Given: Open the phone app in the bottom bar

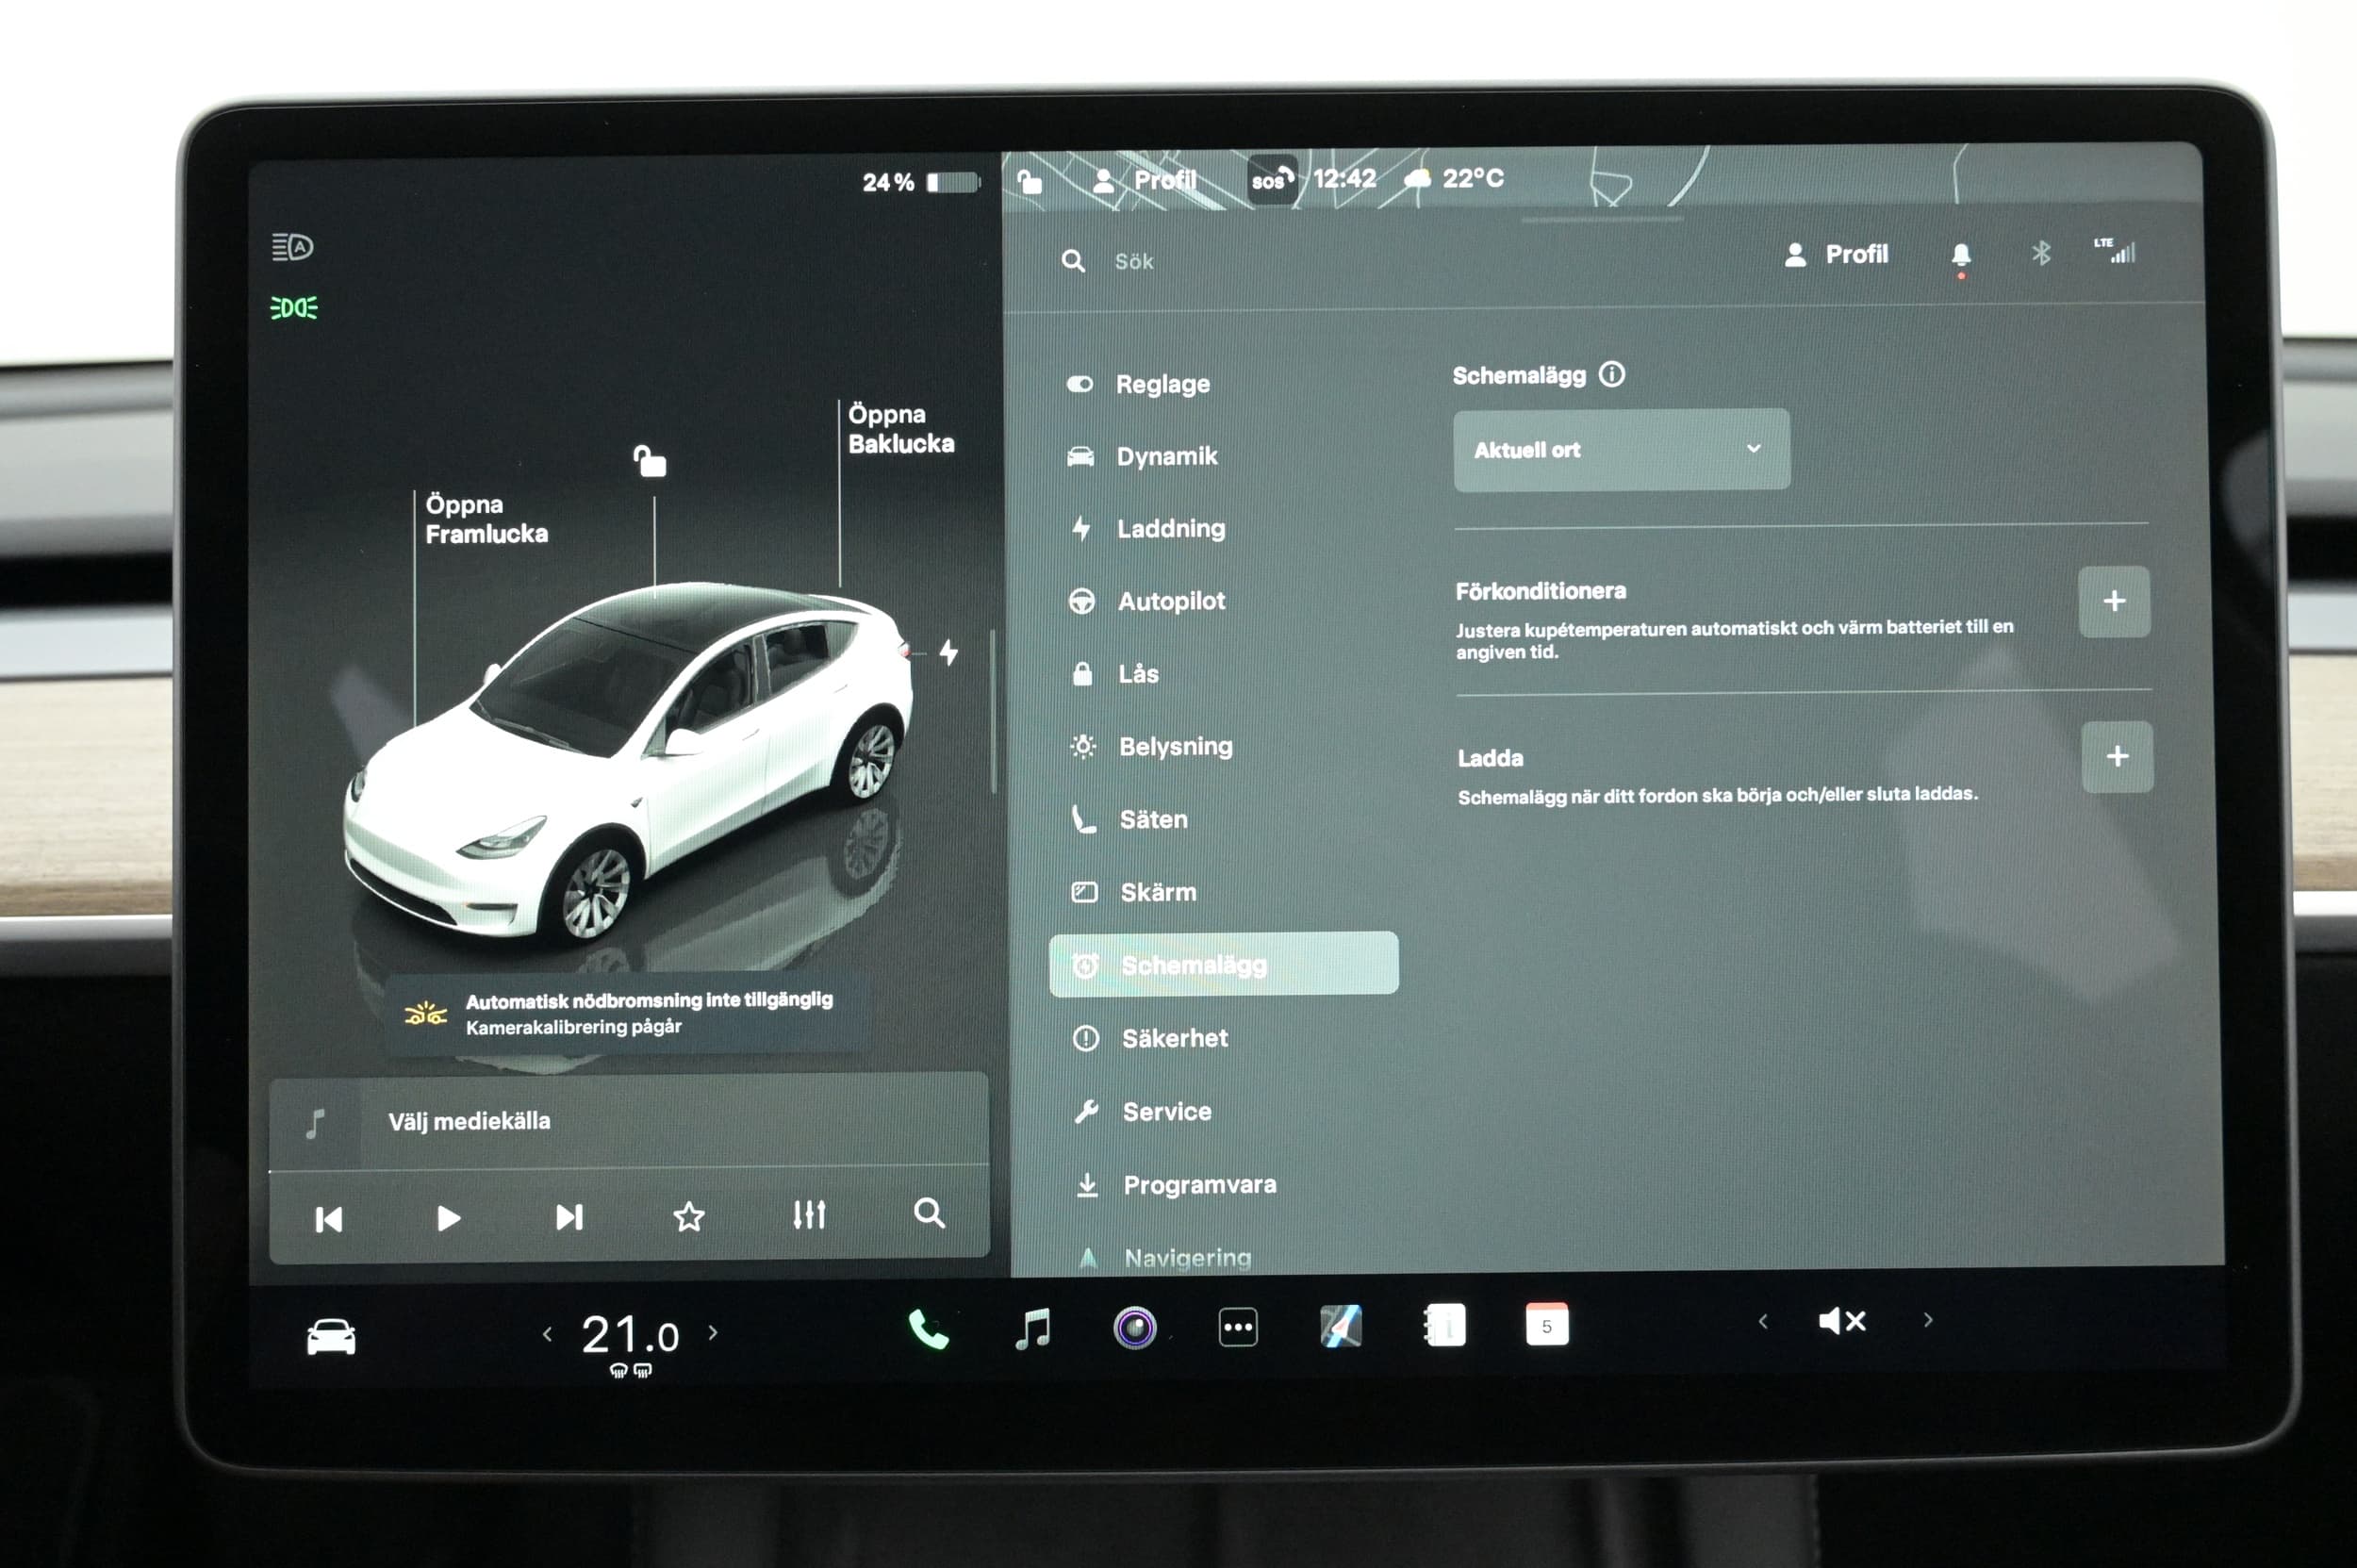Looking at the screenshot, I should click(x=928, y=1330).
